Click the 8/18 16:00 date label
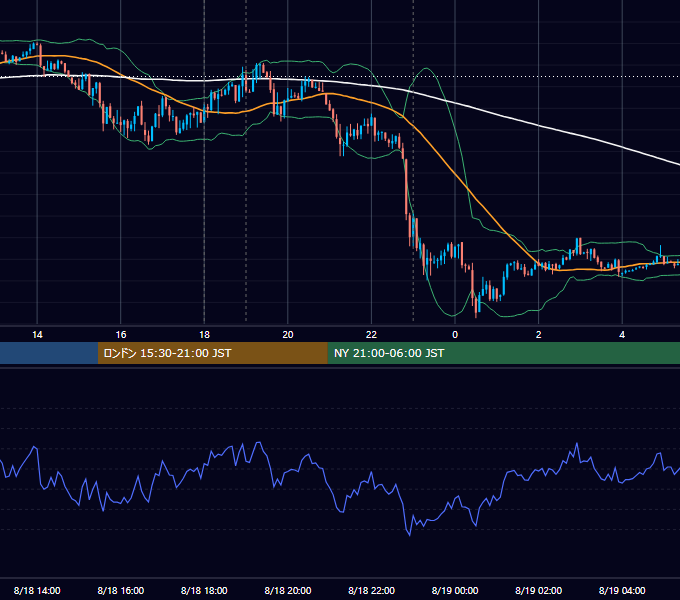680x600 pixels. 121,590
